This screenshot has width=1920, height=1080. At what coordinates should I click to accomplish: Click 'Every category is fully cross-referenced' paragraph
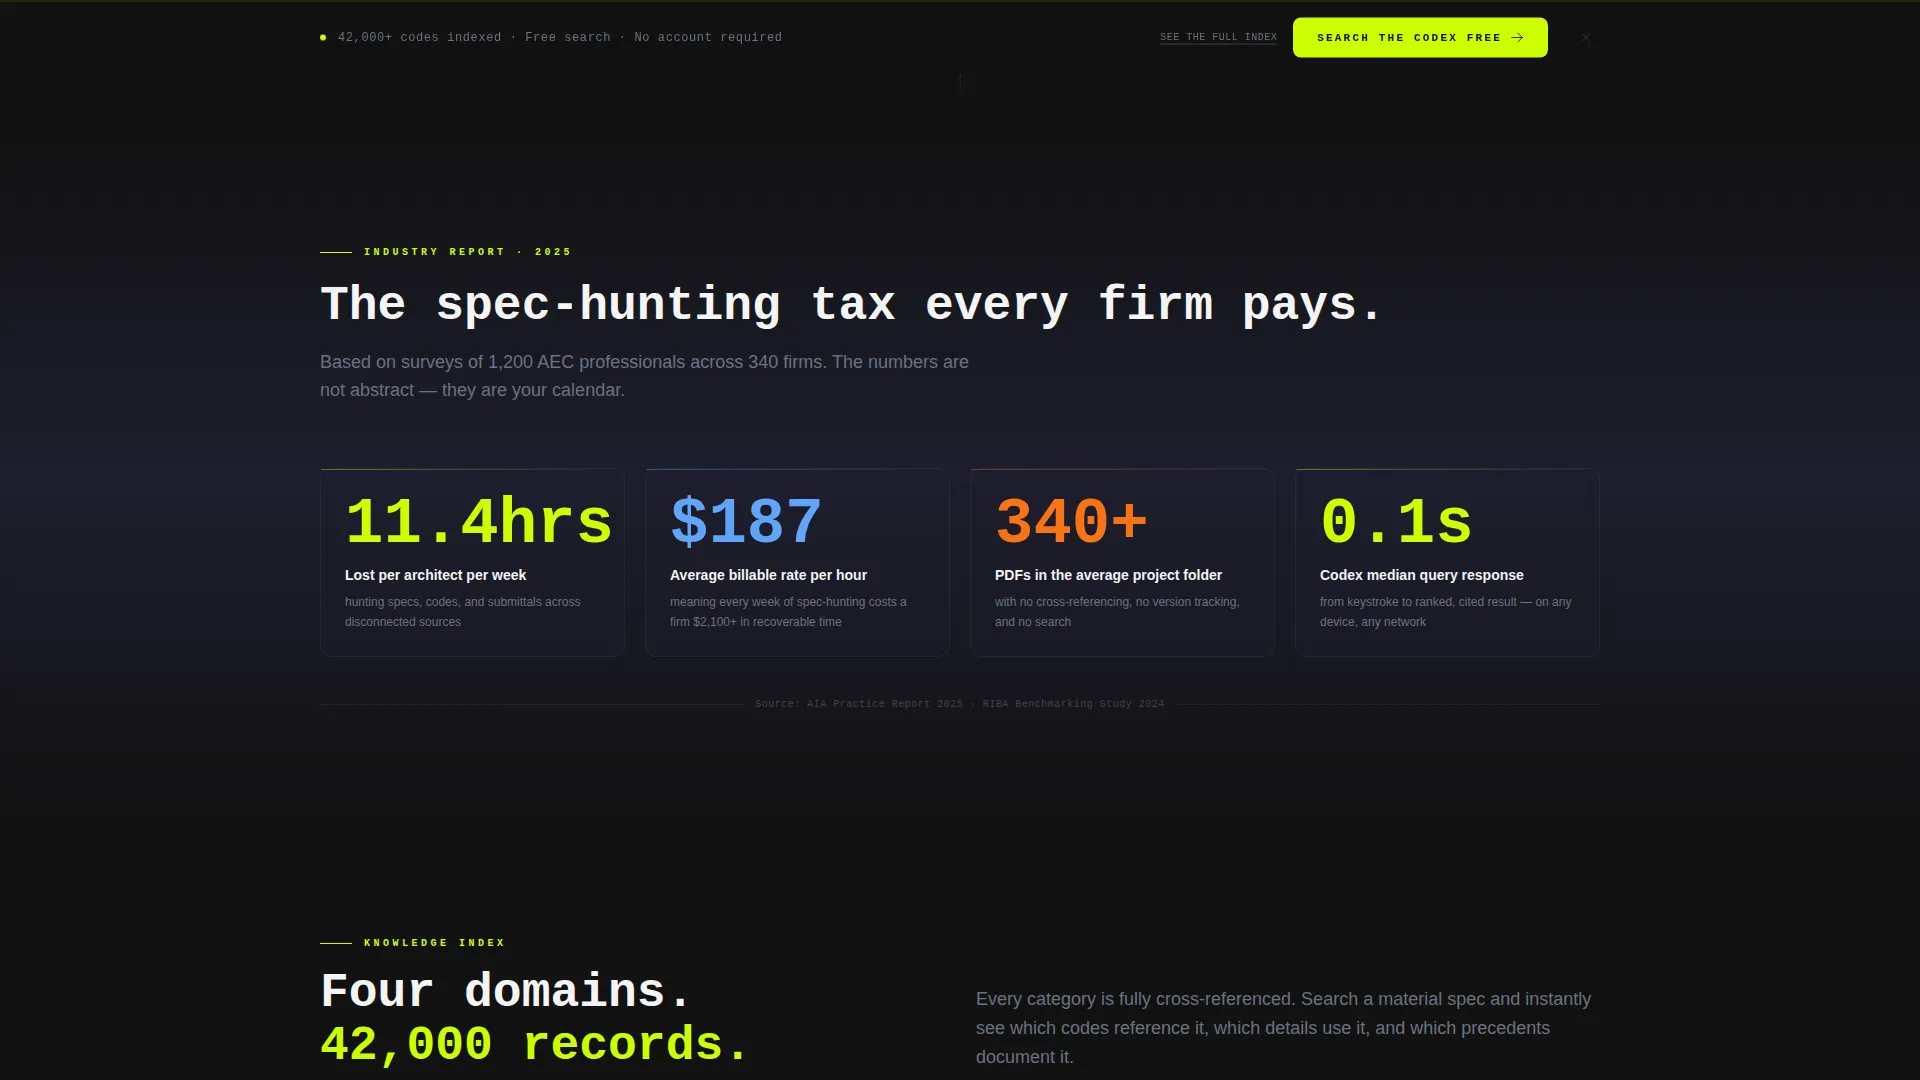point(1283,1028)
